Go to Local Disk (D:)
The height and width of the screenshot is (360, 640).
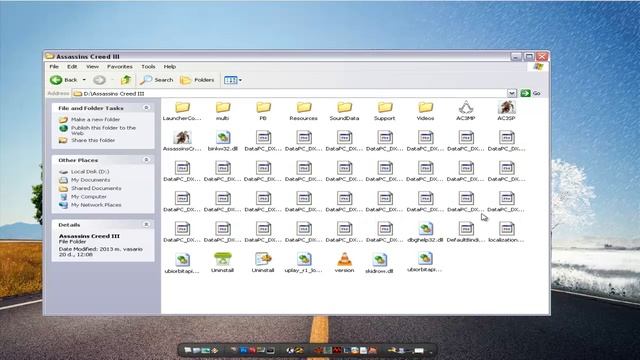click(84, 172)
